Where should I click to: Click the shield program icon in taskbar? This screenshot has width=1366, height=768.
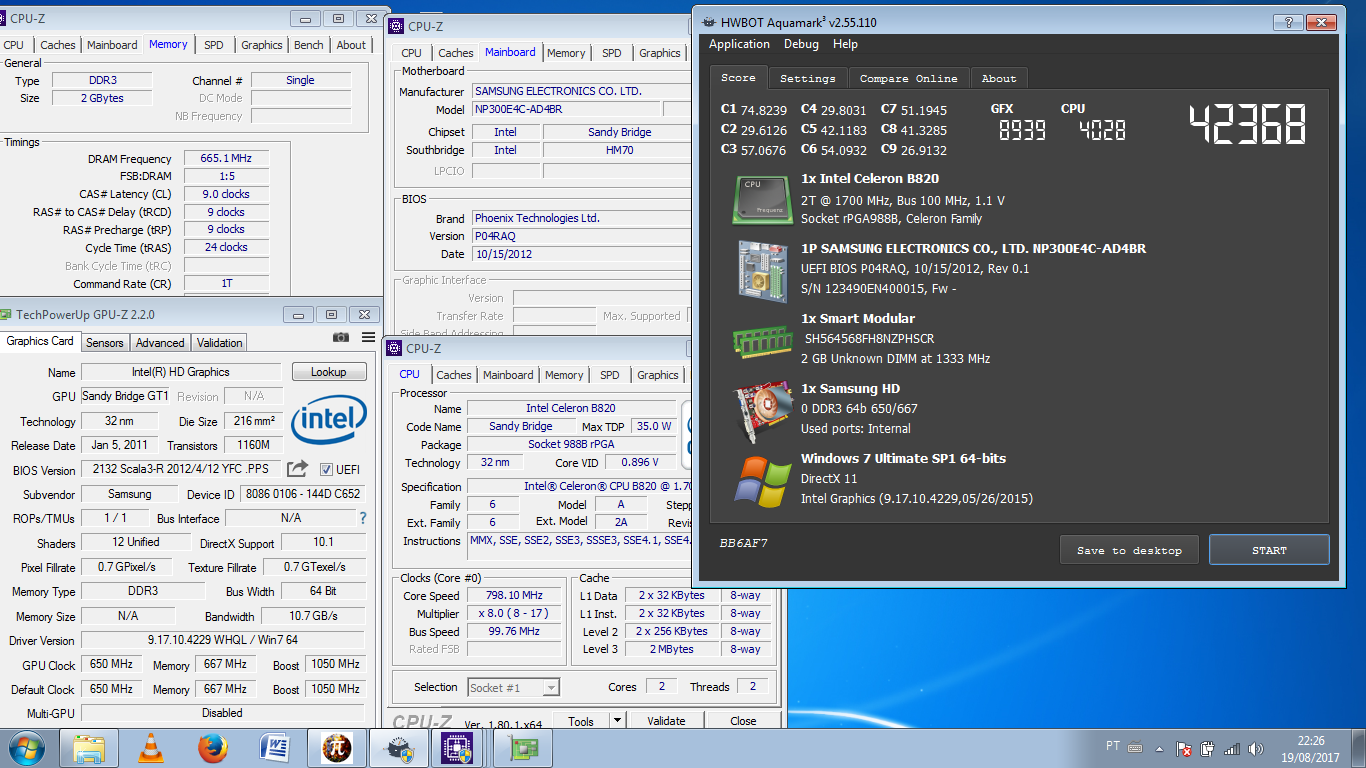point(398,748)
